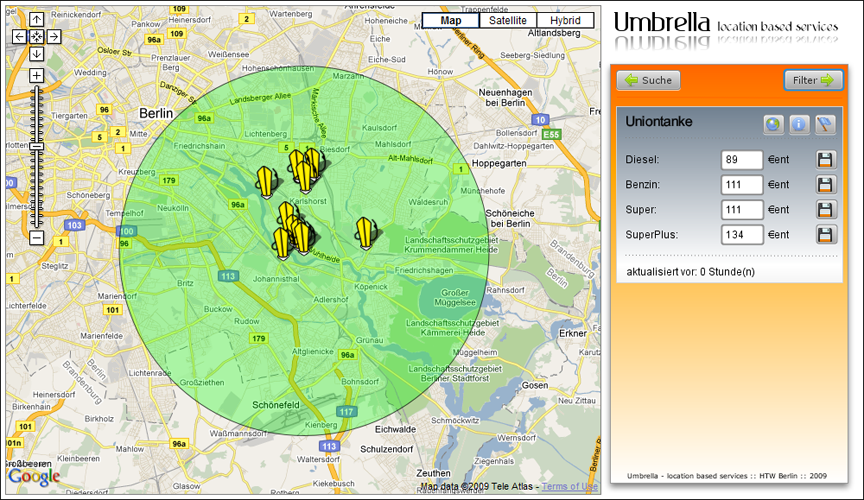Screen dimensions: 864x500
Task: Select the lone gas station marker west of Karlshorst
Action: [266, 182]
